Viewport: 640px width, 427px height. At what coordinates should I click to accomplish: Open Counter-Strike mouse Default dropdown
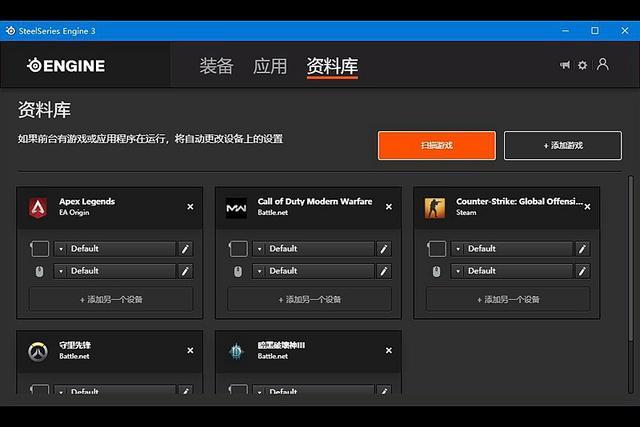(x=512, y=271)
